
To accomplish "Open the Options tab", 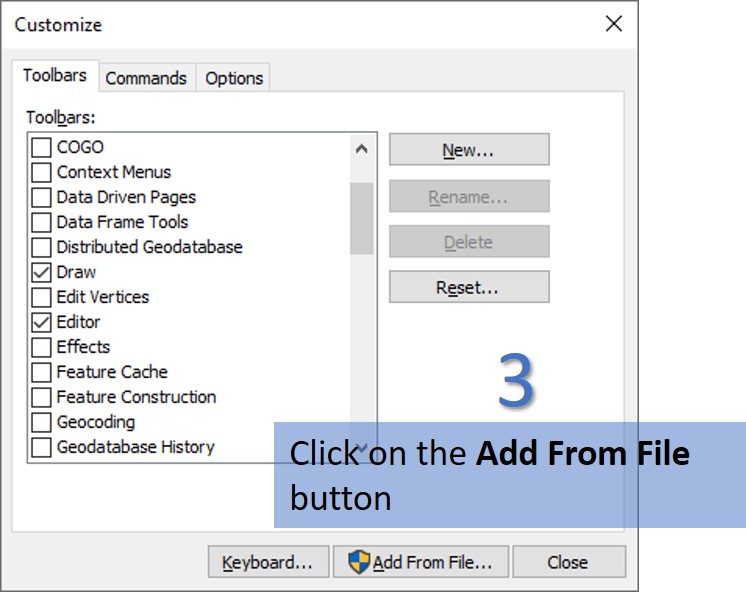I will [x=234, y=78].
